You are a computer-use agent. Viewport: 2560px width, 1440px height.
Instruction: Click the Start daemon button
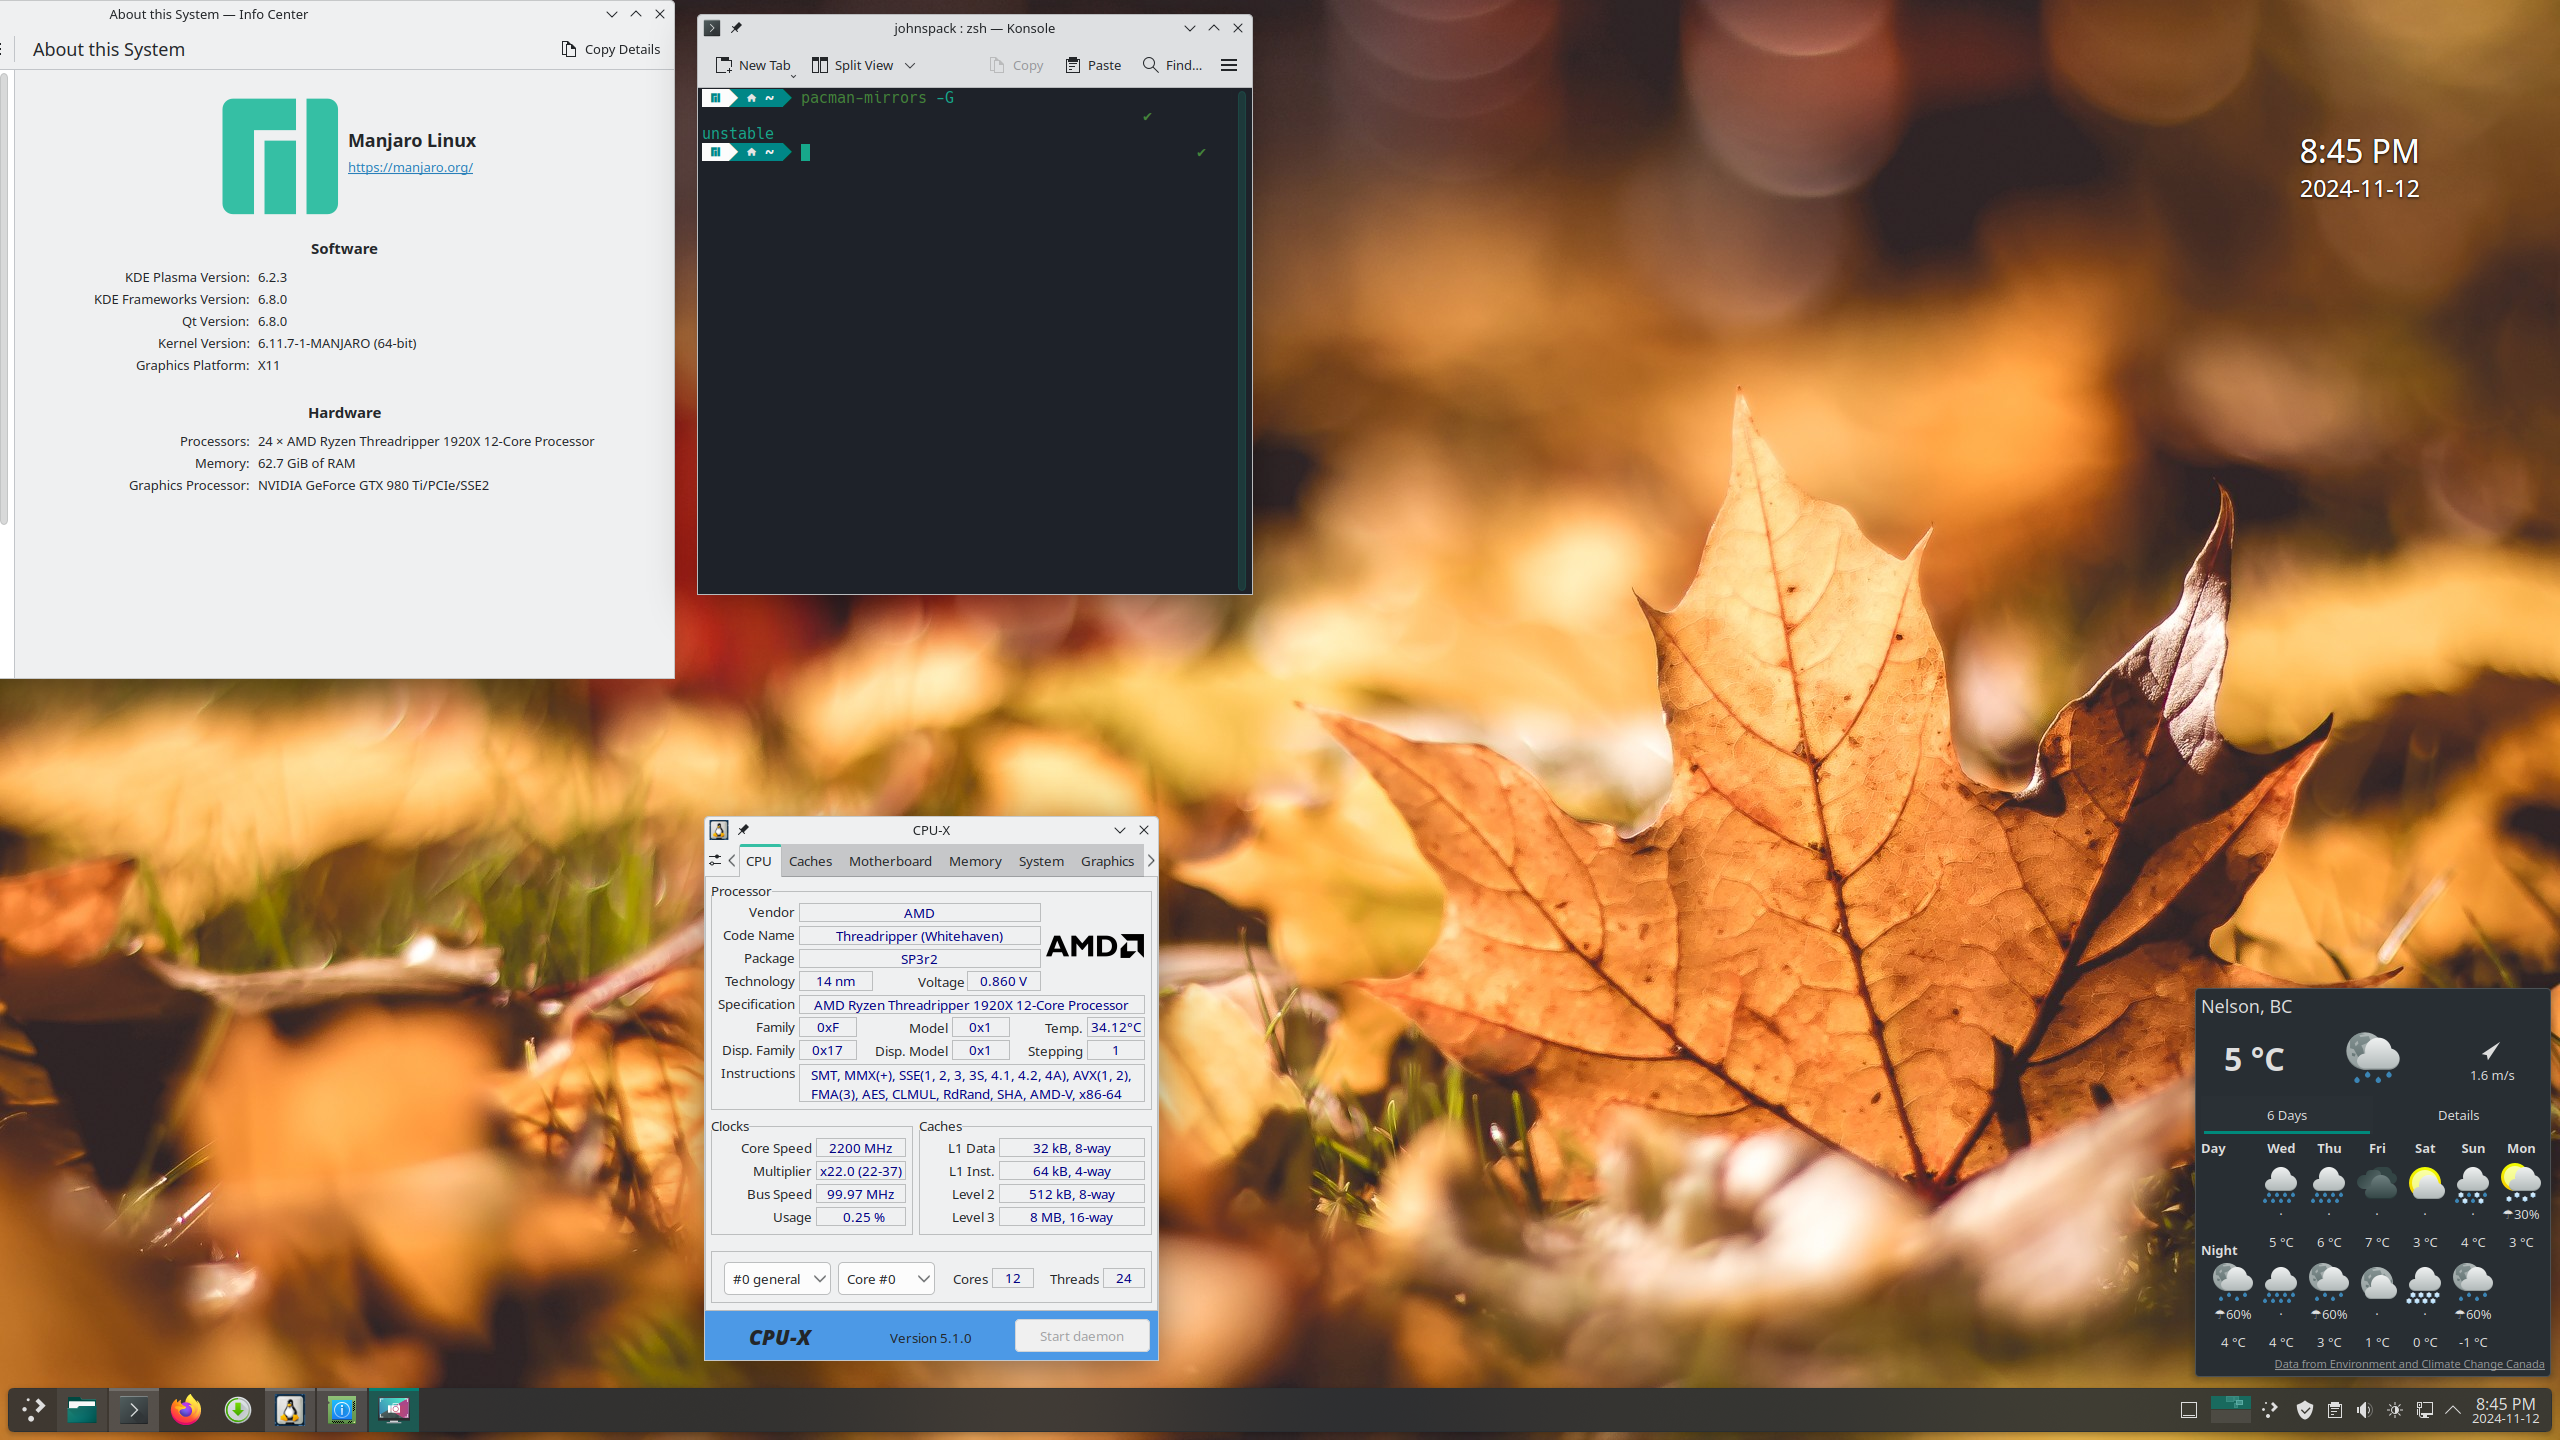[x=1081, y=1336]
